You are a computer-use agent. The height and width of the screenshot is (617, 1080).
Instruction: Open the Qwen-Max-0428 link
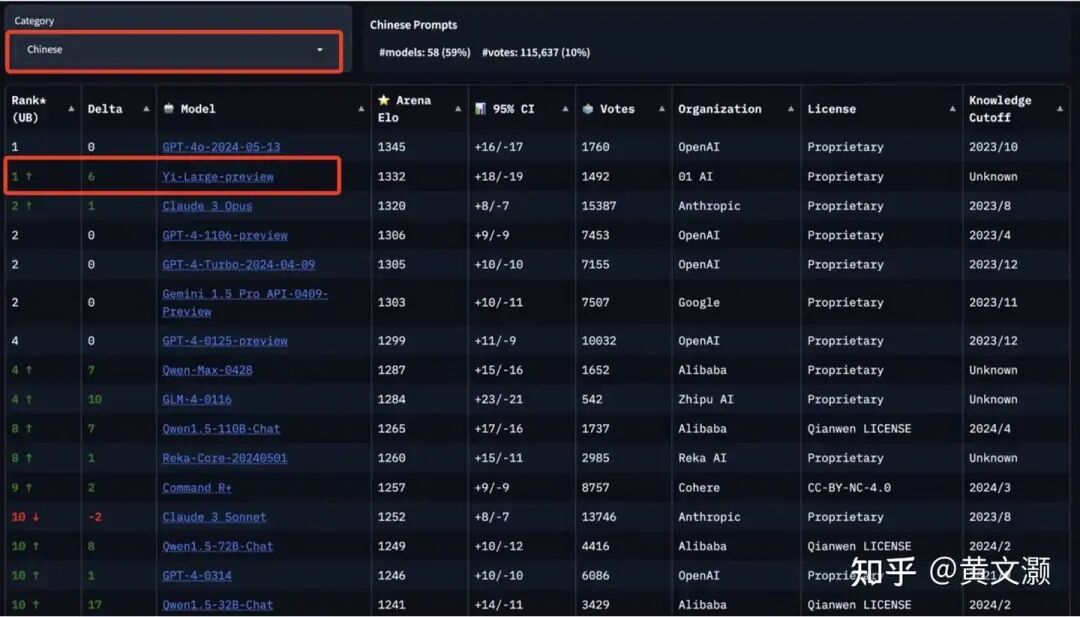(207, 370)
